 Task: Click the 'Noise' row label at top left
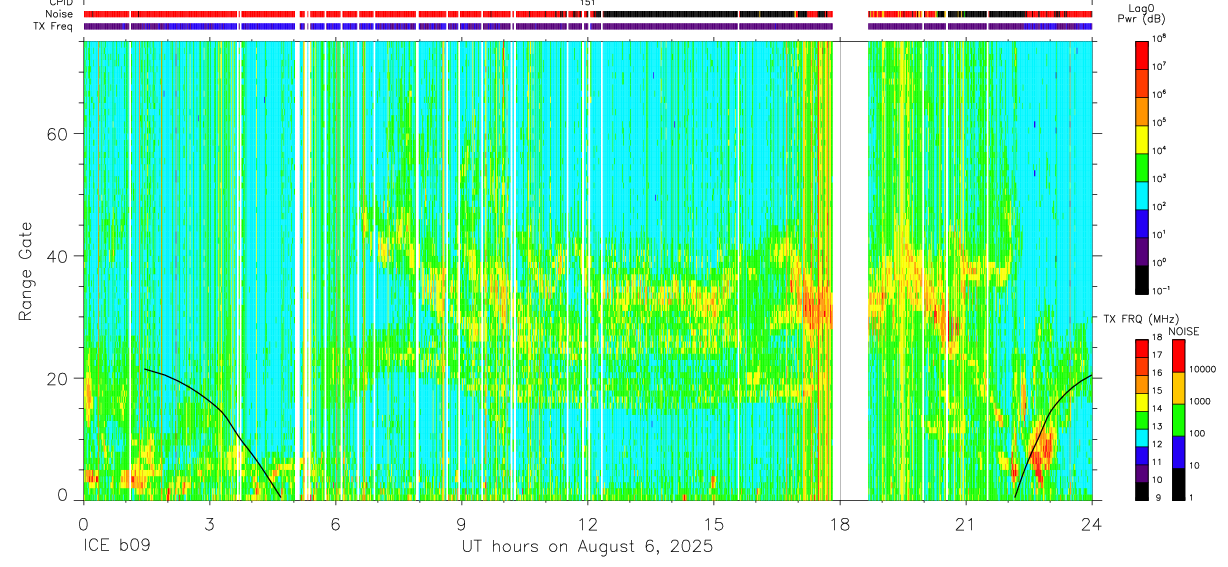60,14
